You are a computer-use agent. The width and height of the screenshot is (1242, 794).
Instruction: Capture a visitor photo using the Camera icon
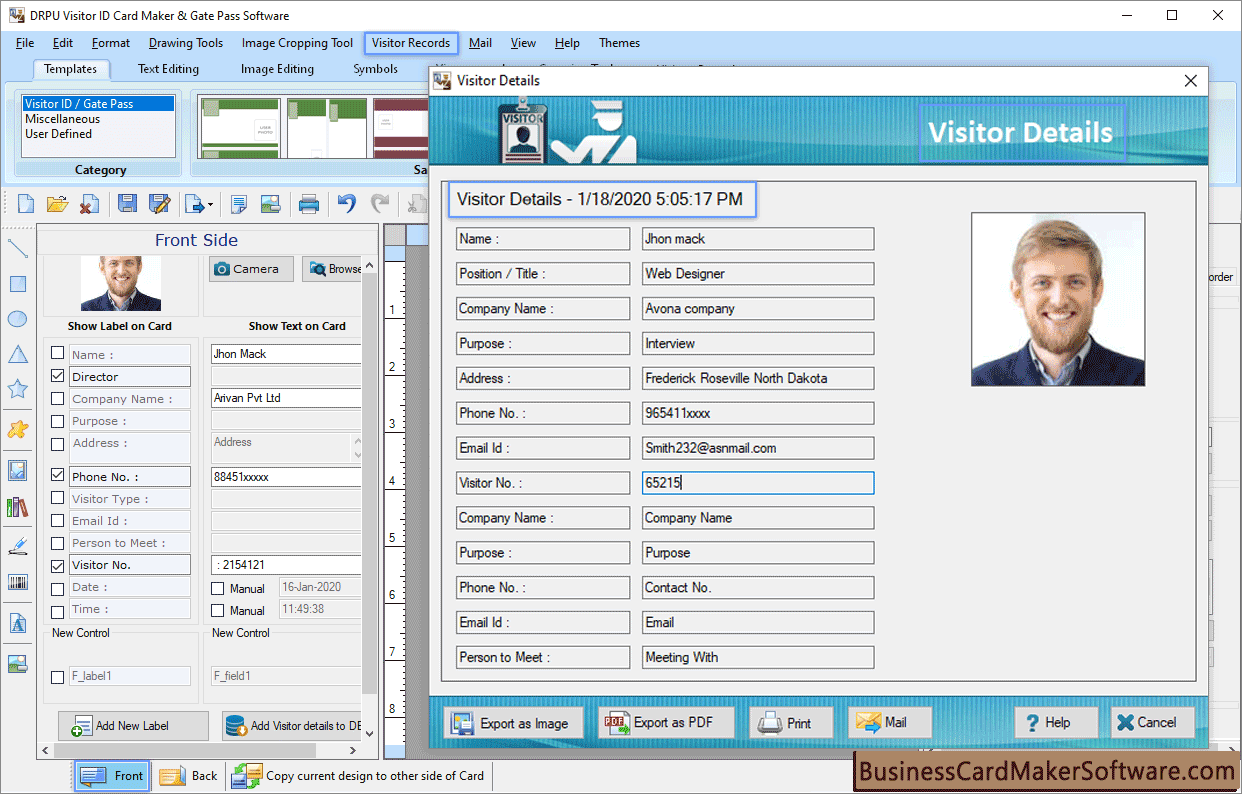pyautogui.click(x=250, y=268)
